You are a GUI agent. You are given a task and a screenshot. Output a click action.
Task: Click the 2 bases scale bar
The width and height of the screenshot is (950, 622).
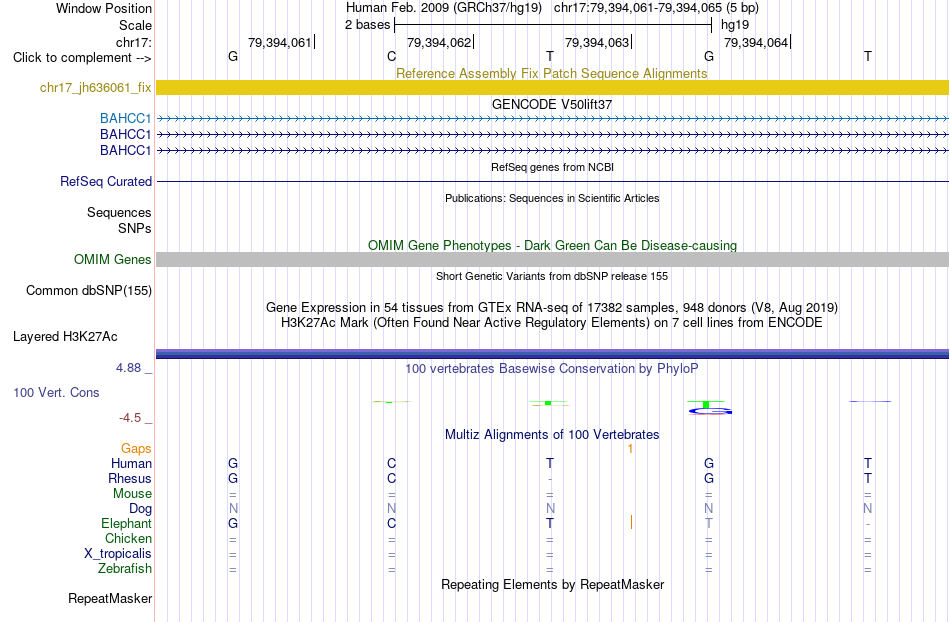click(553, 25)
